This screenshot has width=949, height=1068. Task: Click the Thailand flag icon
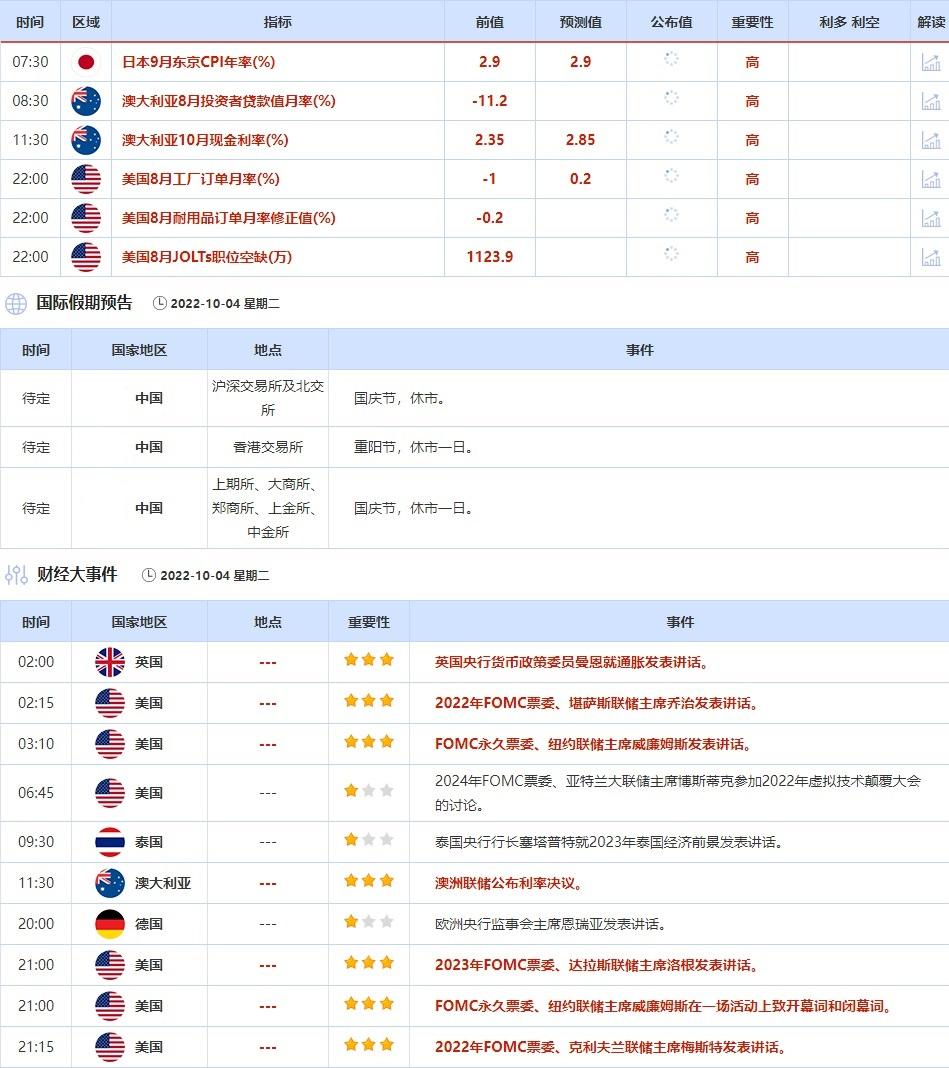pos(110,842)
